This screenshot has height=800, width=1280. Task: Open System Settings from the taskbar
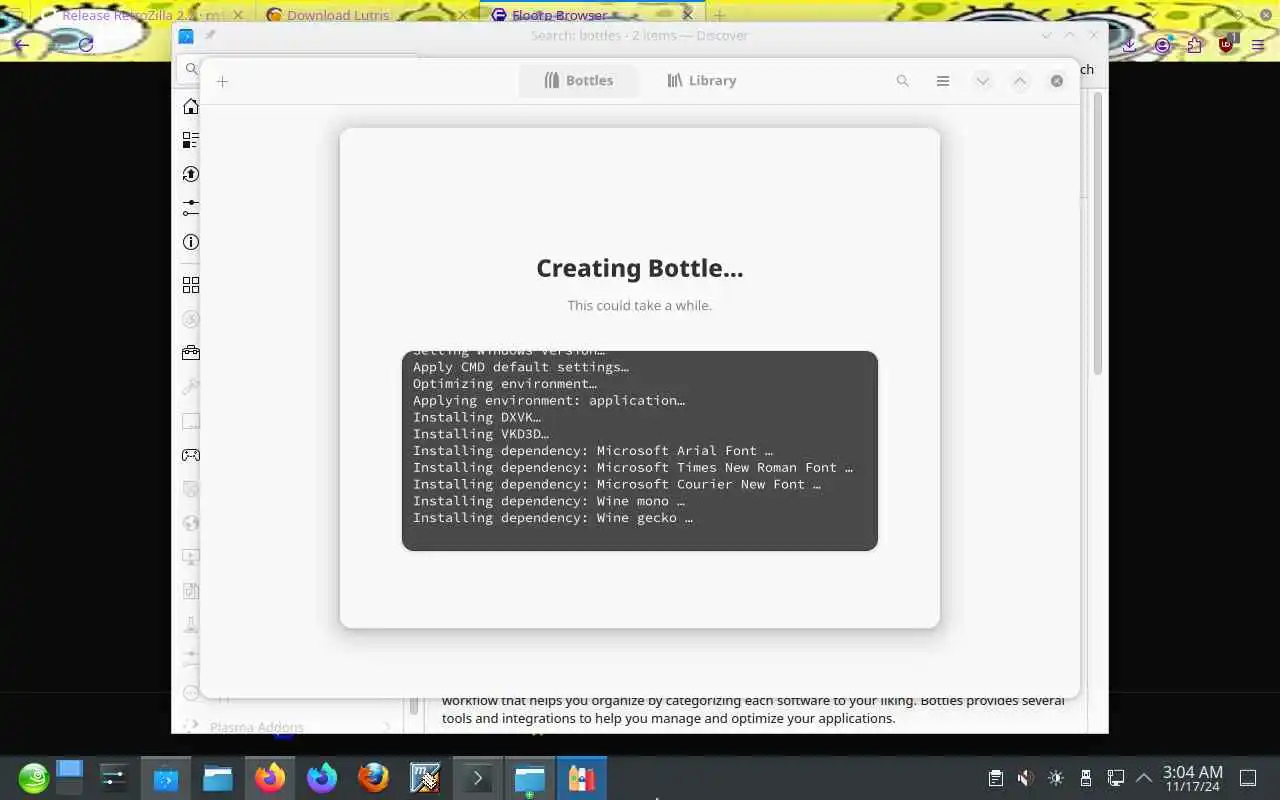114,777
